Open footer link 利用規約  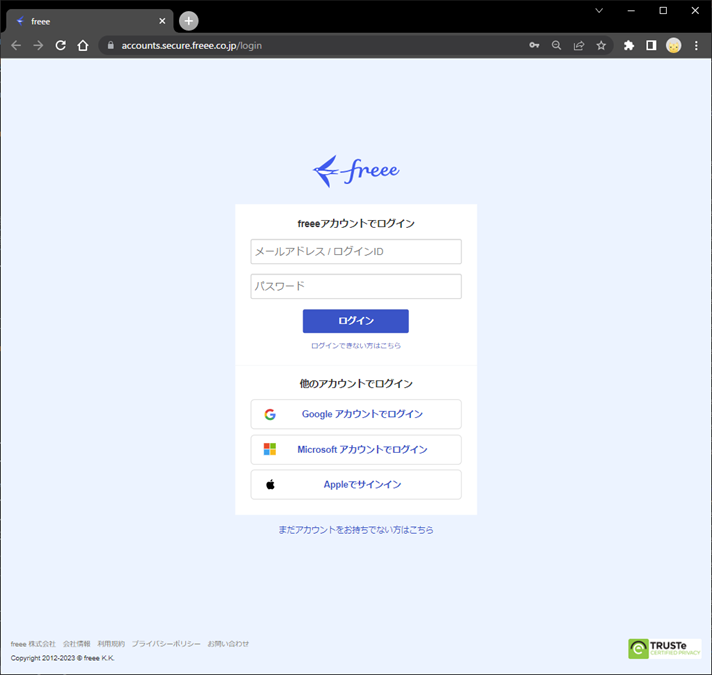pos(111,644)
